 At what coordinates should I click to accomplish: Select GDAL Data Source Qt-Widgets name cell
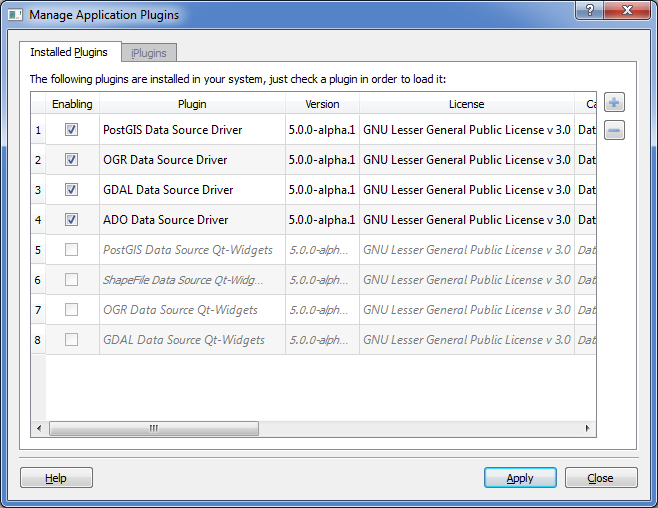click(x=192, y=339)
